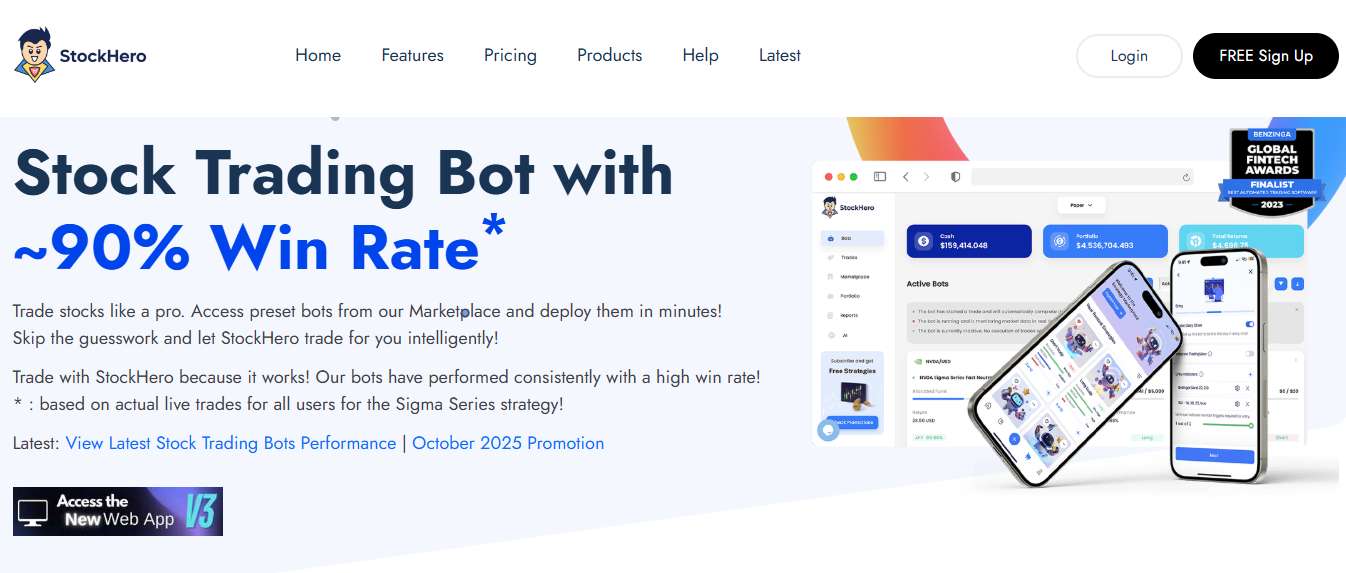The height and width of the screenshot is (573, 1346).
Task: Select Bots in the preview sidebar
Action: point(852,239)
